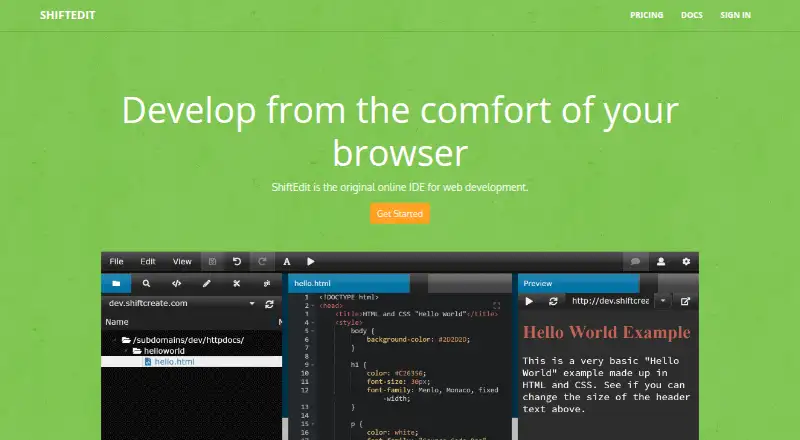Image resolution: width=800 pixels, height=440 pixels.
Task: Click the Hello World Example heading
Action: click(607, 332)
